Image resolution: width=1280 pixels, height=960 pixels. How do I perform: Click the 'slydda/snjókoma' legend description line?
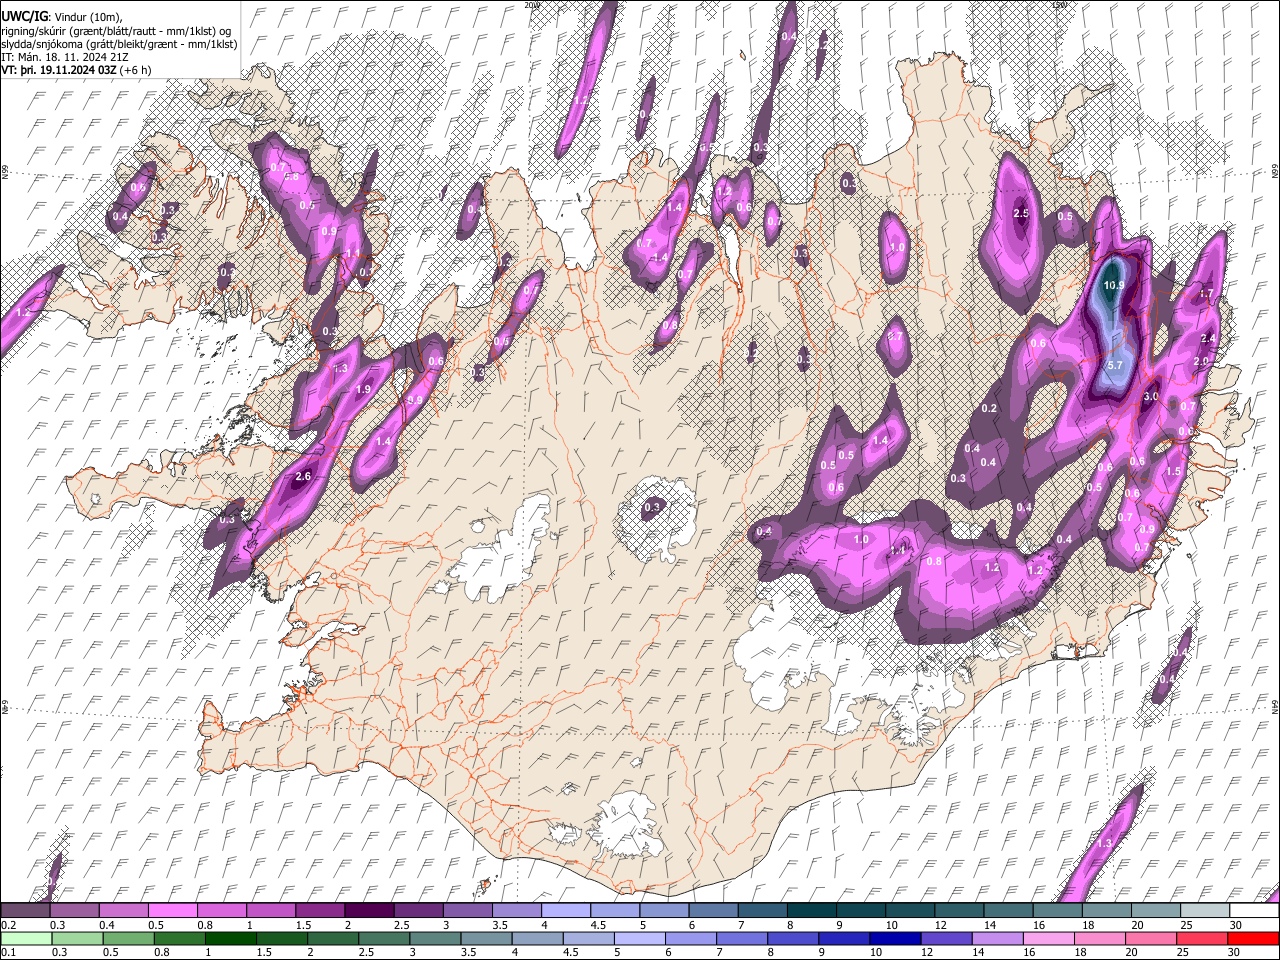(119, 44)
